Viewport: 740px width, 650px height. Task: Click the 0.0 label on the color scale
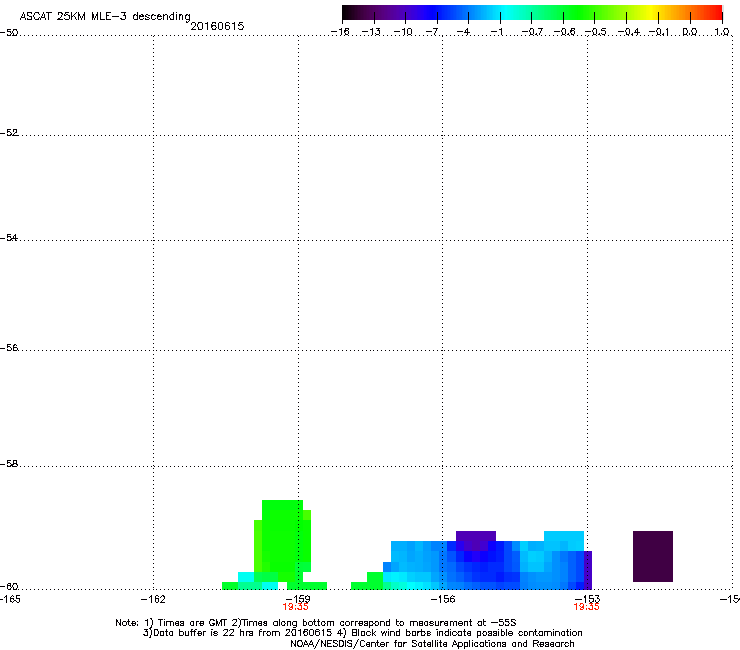click(690, 32)
